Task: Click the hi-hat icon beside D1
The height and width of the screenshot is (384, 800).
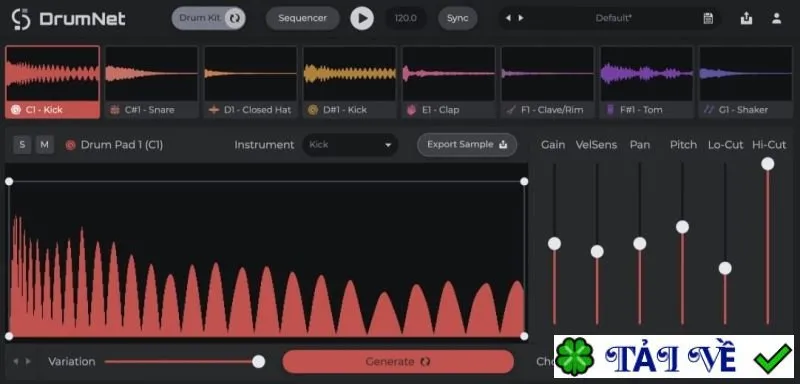Action: (x=214, y=110)
